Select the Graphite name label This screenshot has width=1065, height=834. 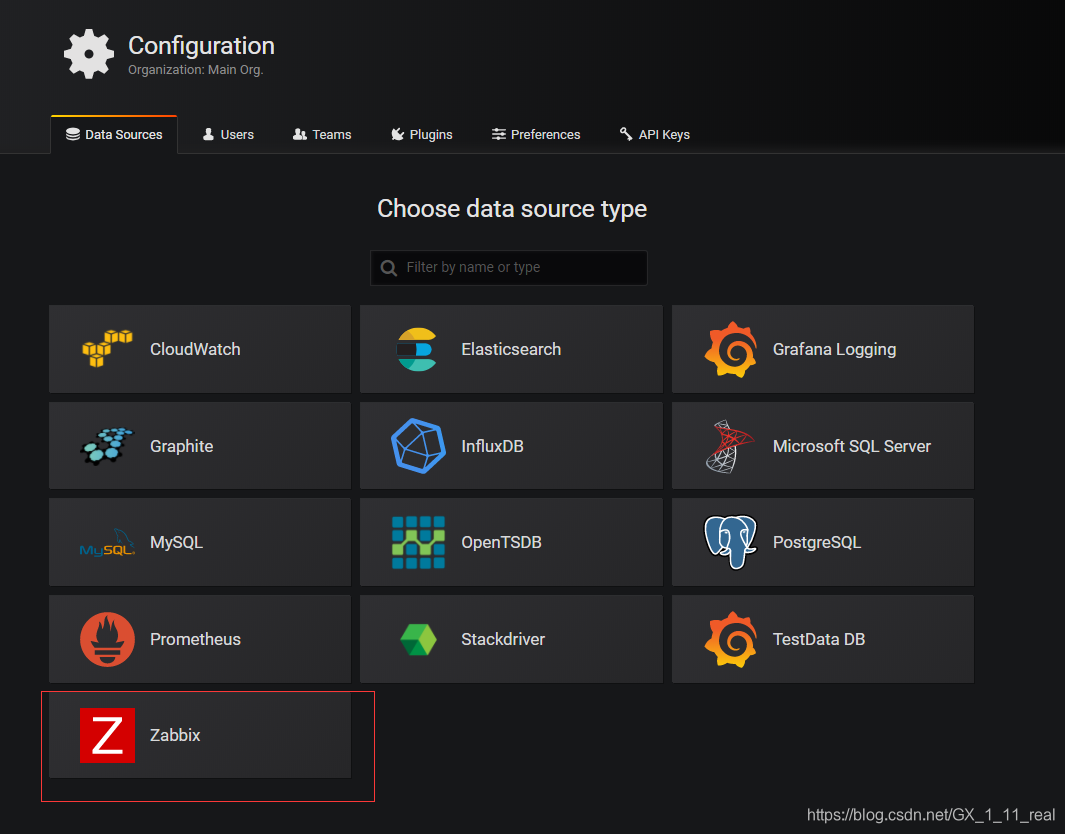tap(181, 446)
